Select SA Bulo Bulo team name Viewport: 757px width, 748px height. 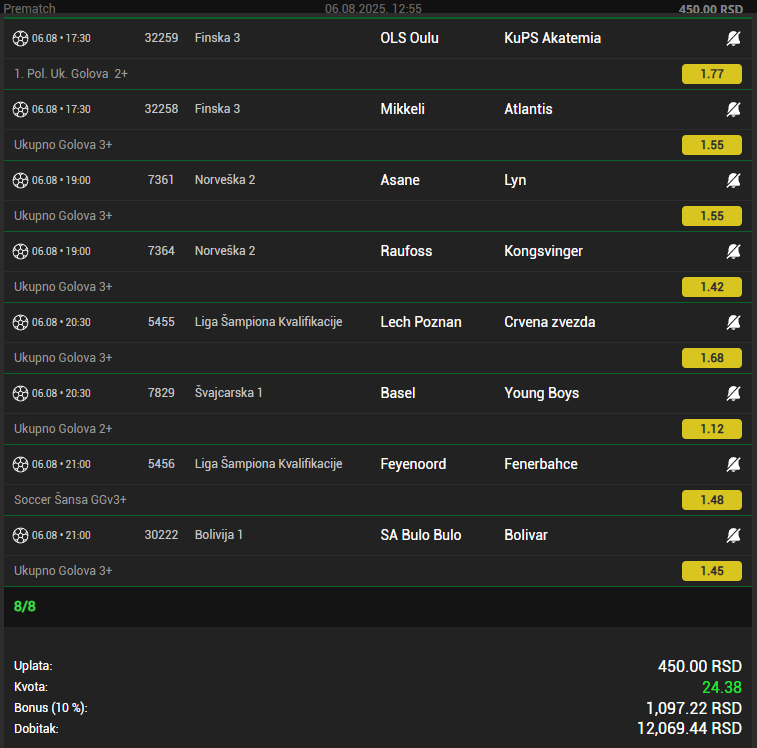click(421, 535)
